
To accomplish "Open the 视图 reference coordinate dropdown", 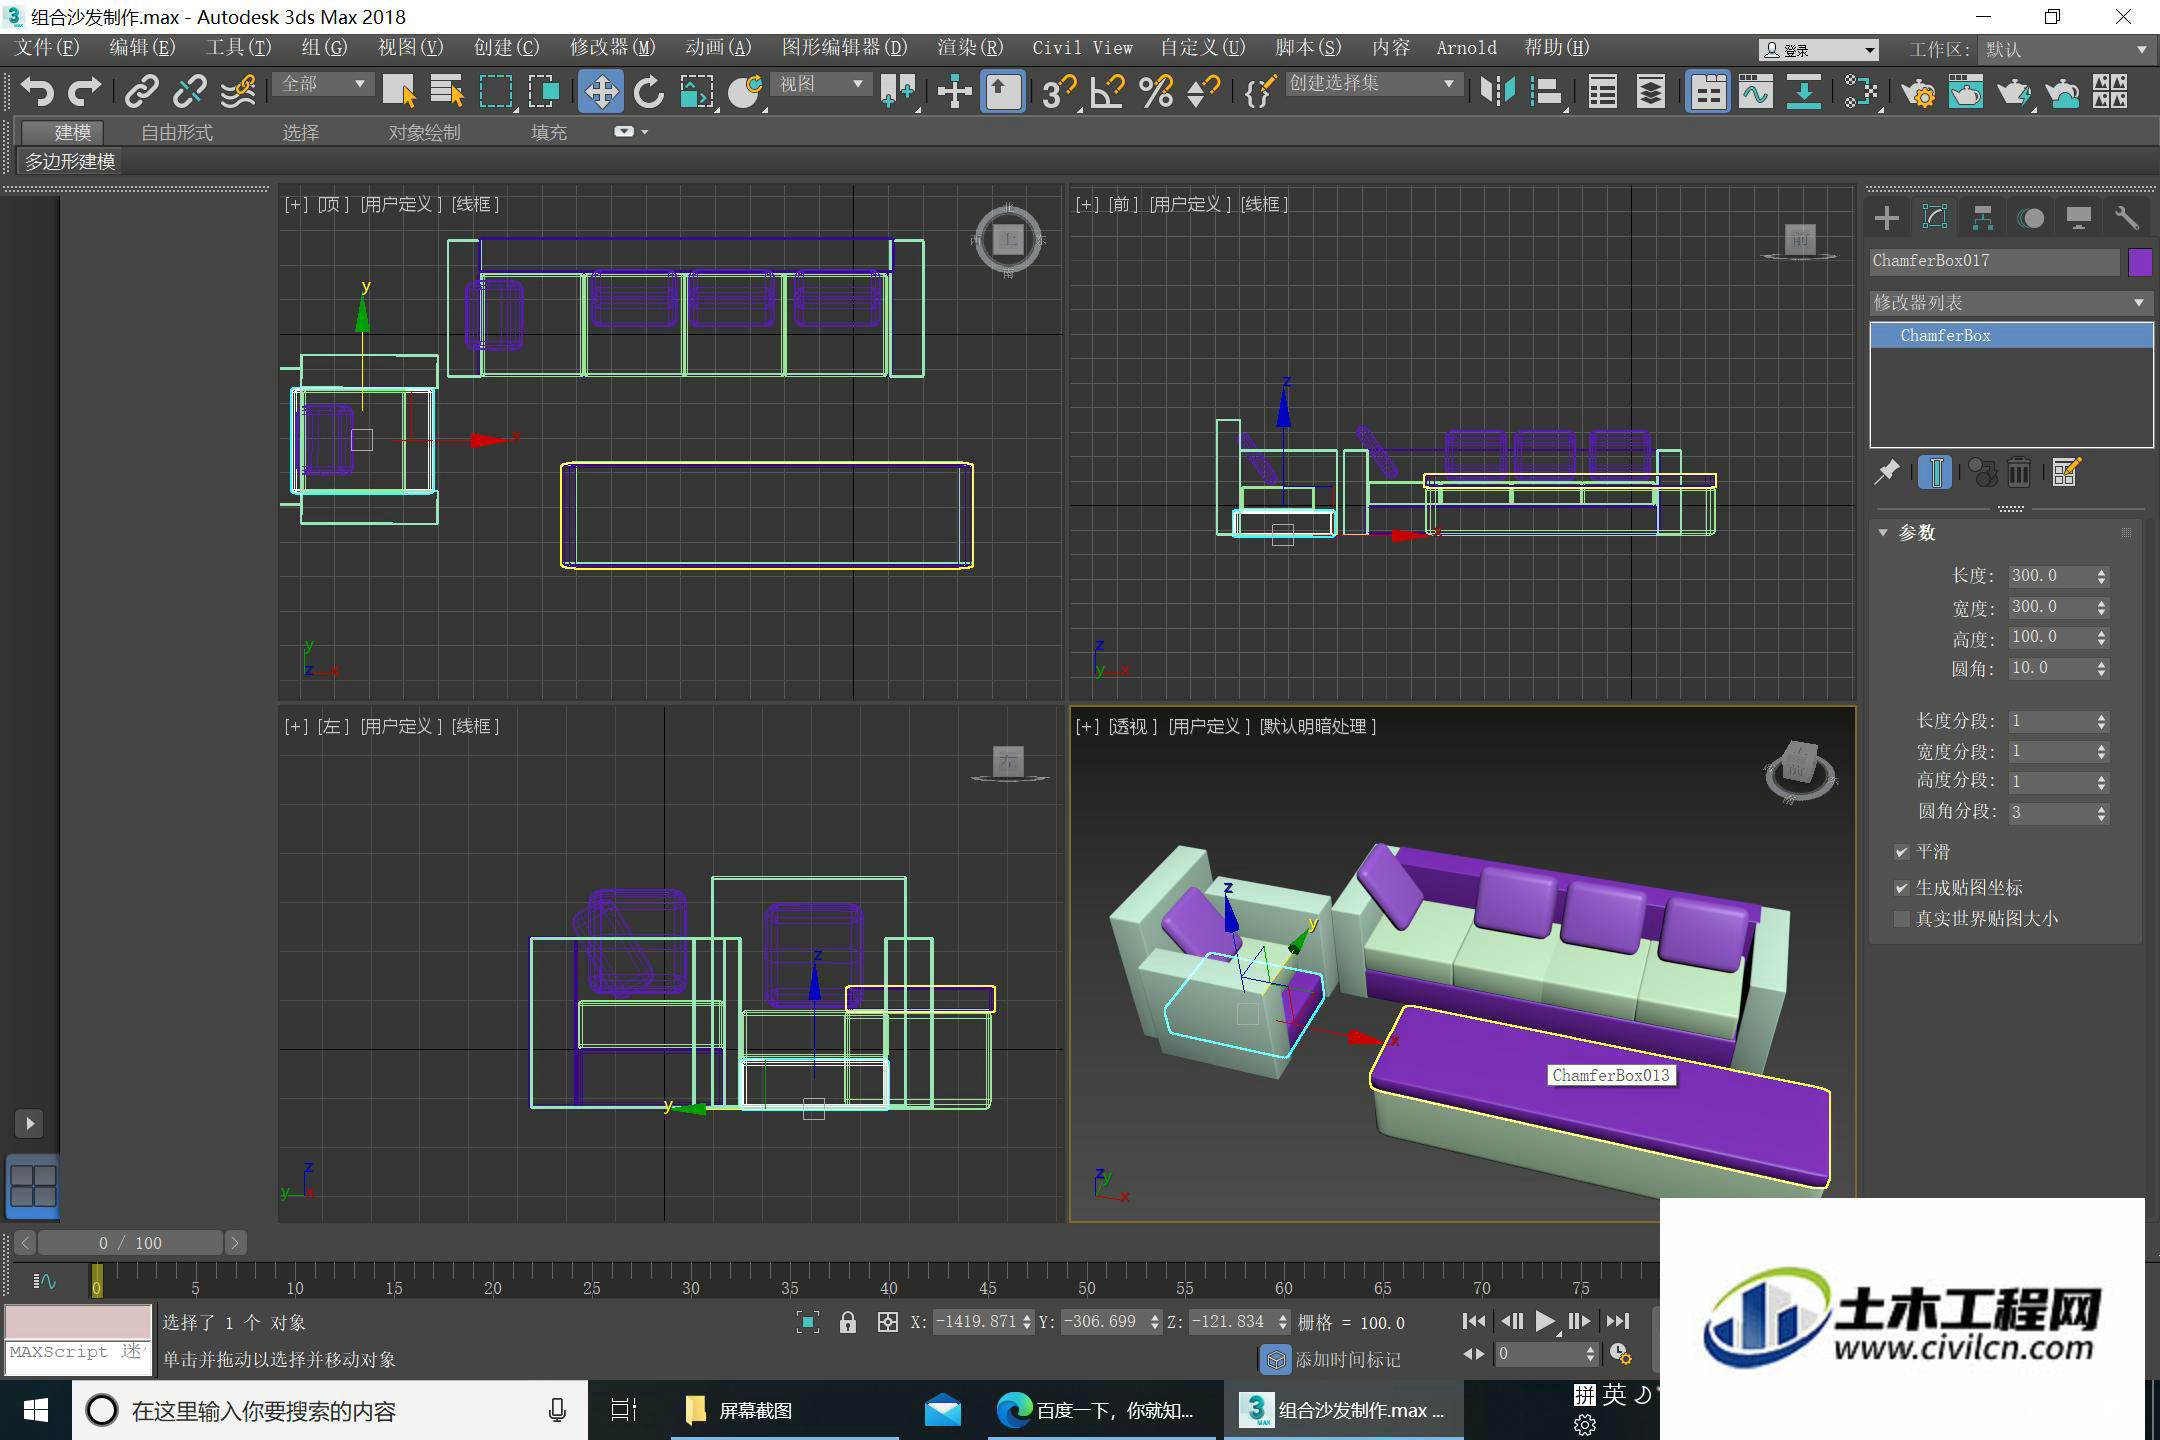I will coord(821,84).
